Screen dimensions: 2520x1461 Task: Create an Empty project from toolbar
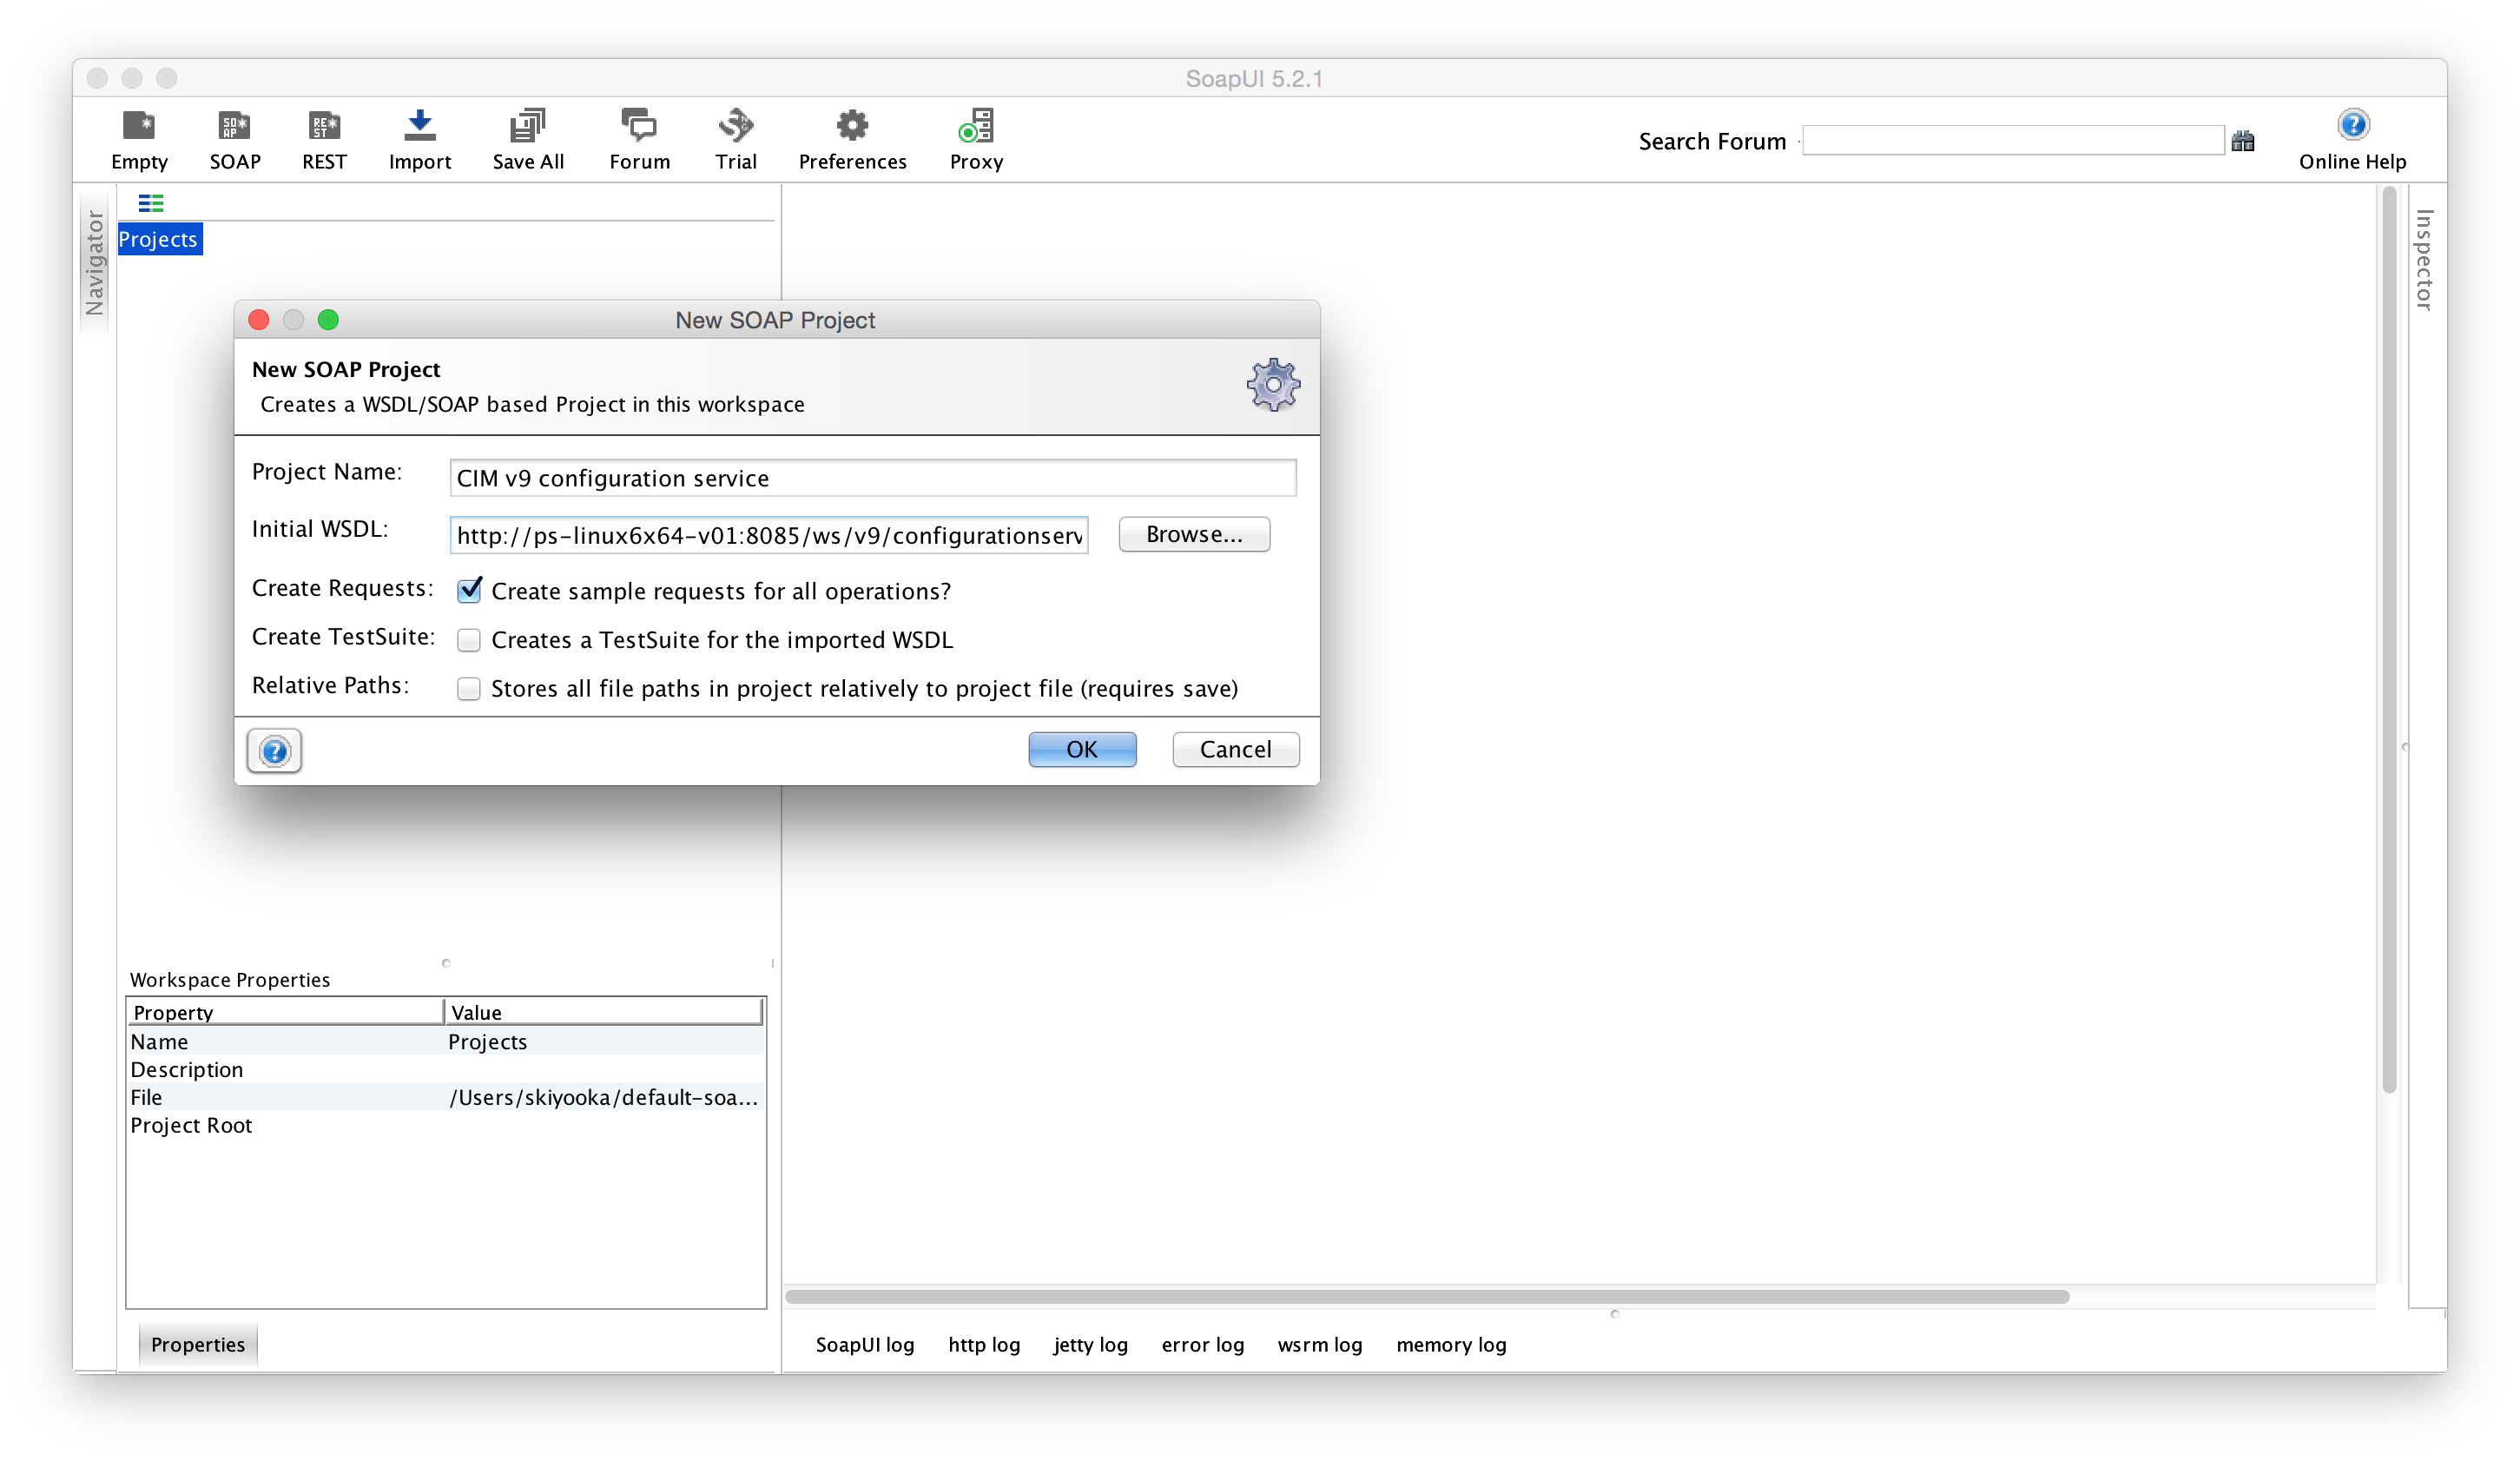139,139
